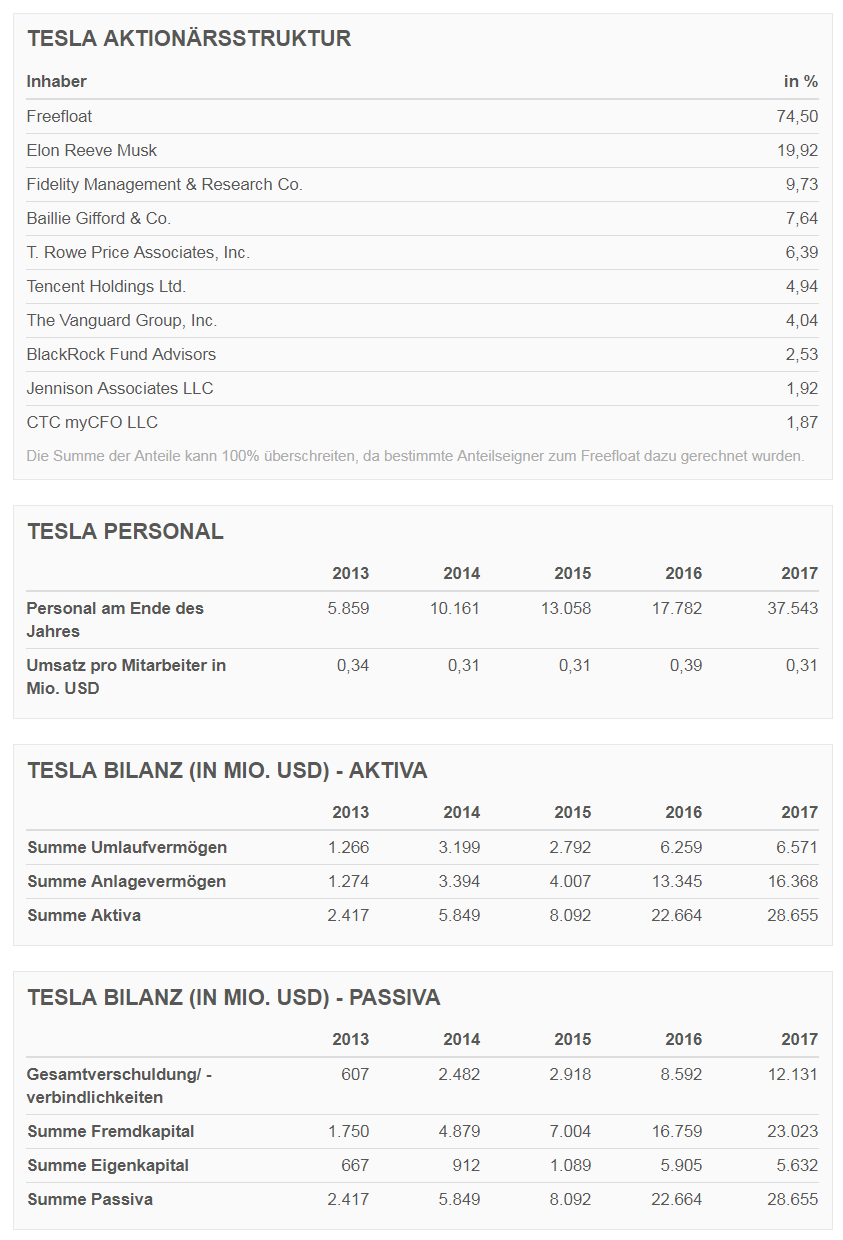Select Summe Fremdkapital row label

click(111, 1131)
